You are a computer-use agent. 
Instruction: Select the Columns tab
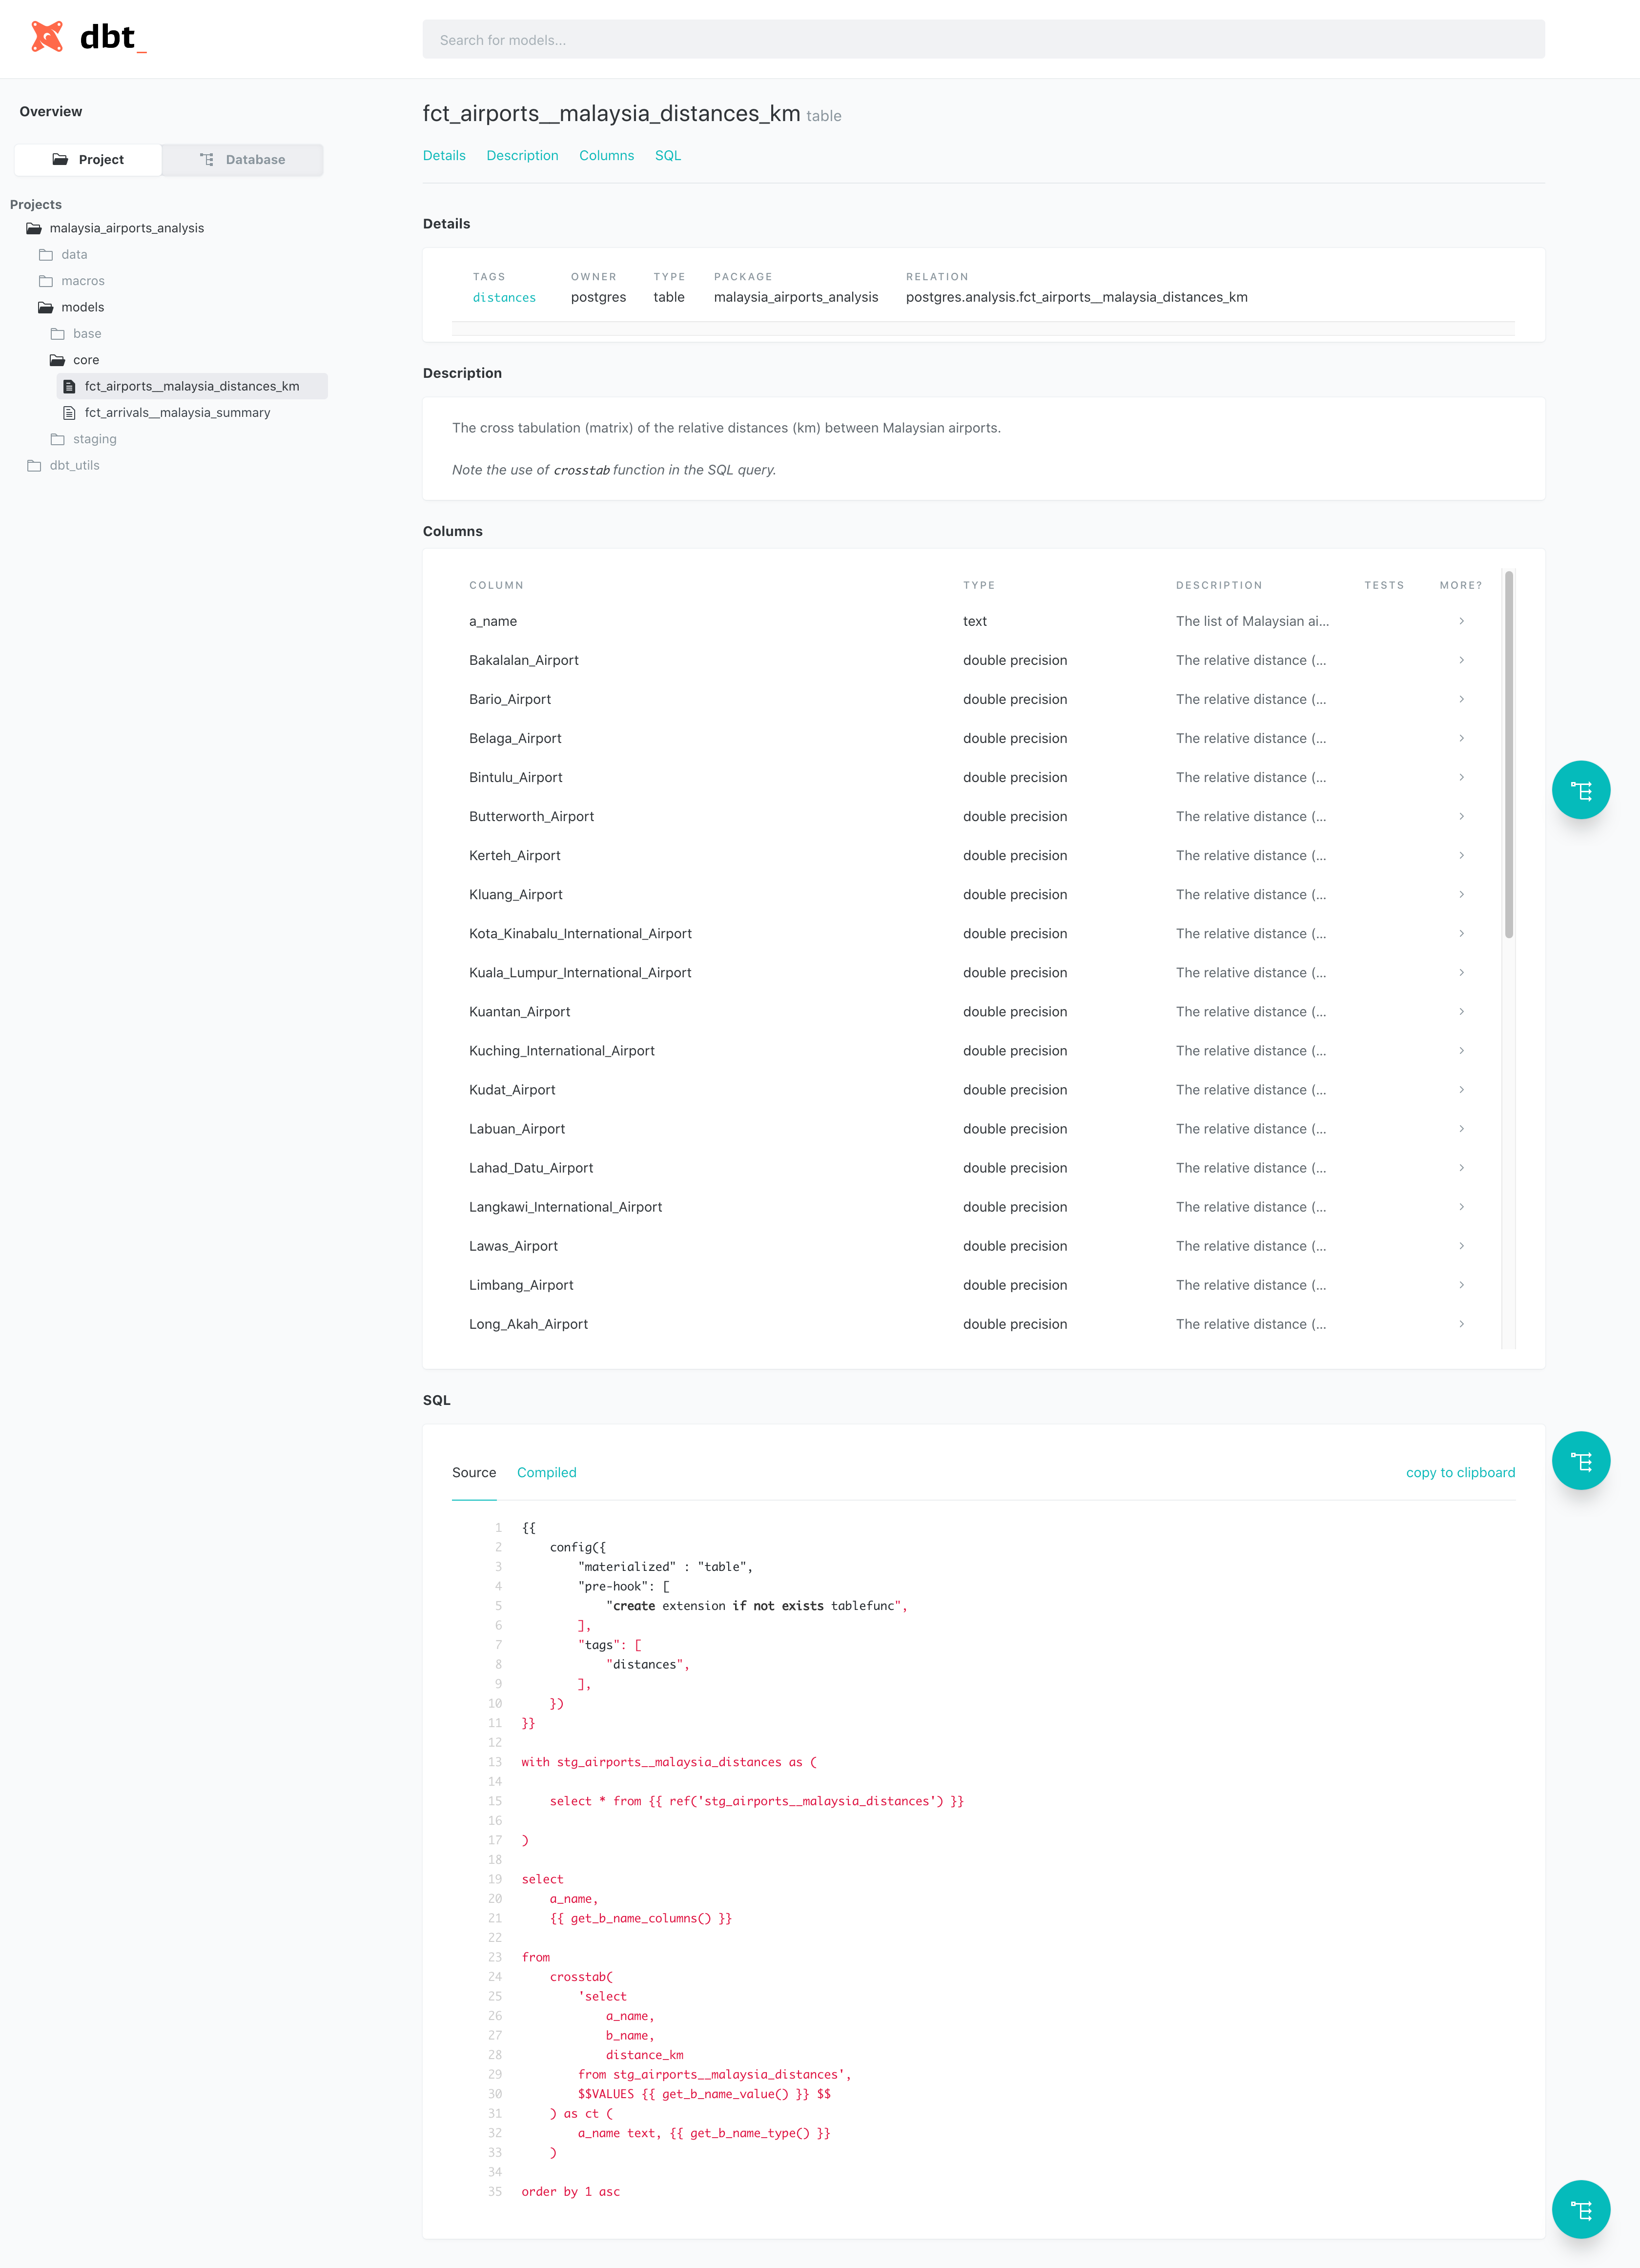pos(606,155)
